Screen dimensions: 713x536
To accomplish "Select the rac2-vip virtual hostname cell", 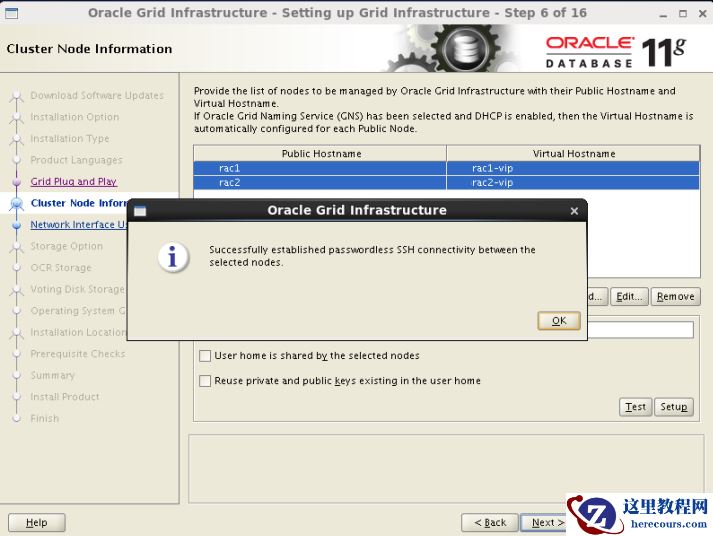I will 573,183.
